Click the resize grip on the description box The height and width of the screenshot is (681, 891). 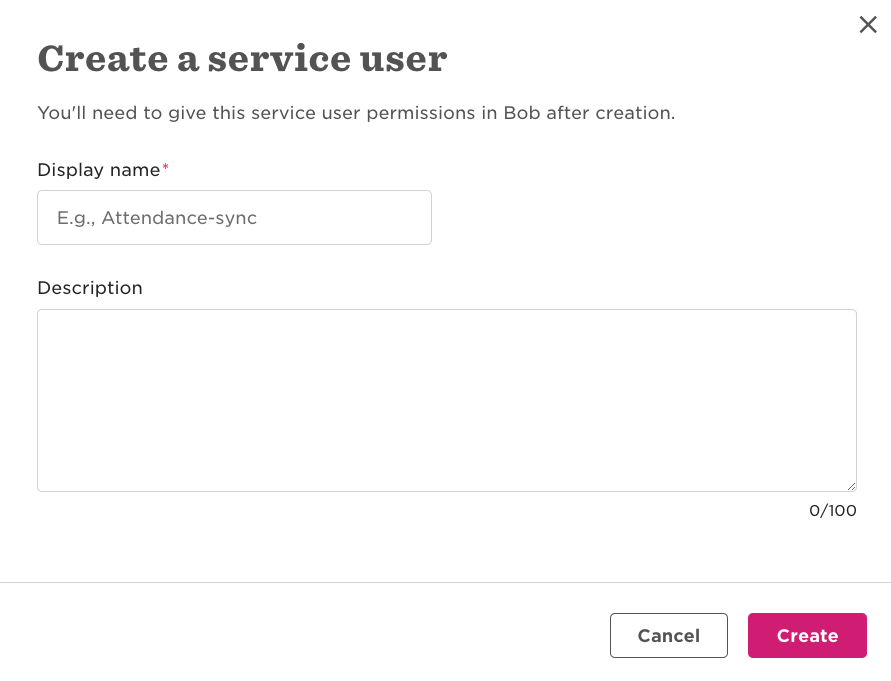pos(851,486)
